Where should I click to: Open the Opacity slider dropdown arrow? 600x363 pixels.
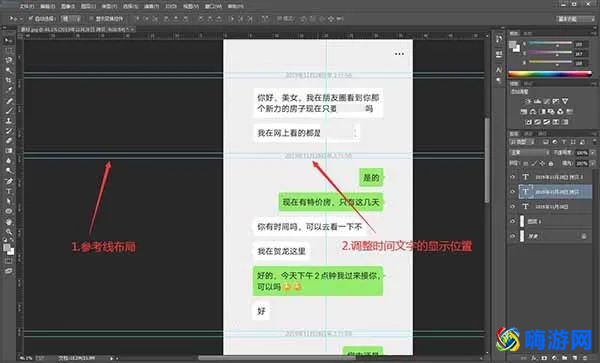(593, 153)
